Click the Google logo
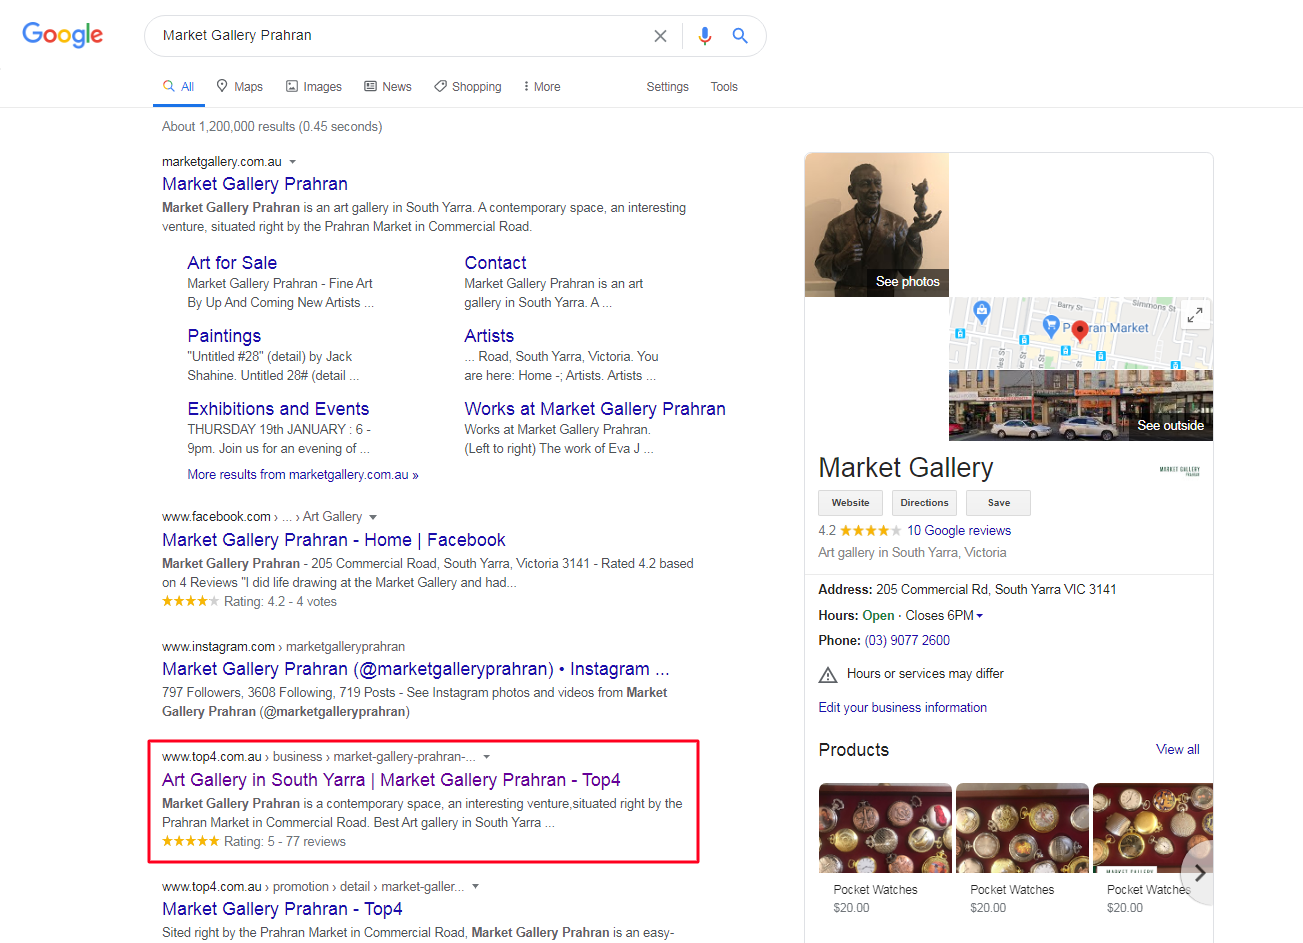Image resolution: width=1303 pixels, height=943 pixels. pos(62,35)
